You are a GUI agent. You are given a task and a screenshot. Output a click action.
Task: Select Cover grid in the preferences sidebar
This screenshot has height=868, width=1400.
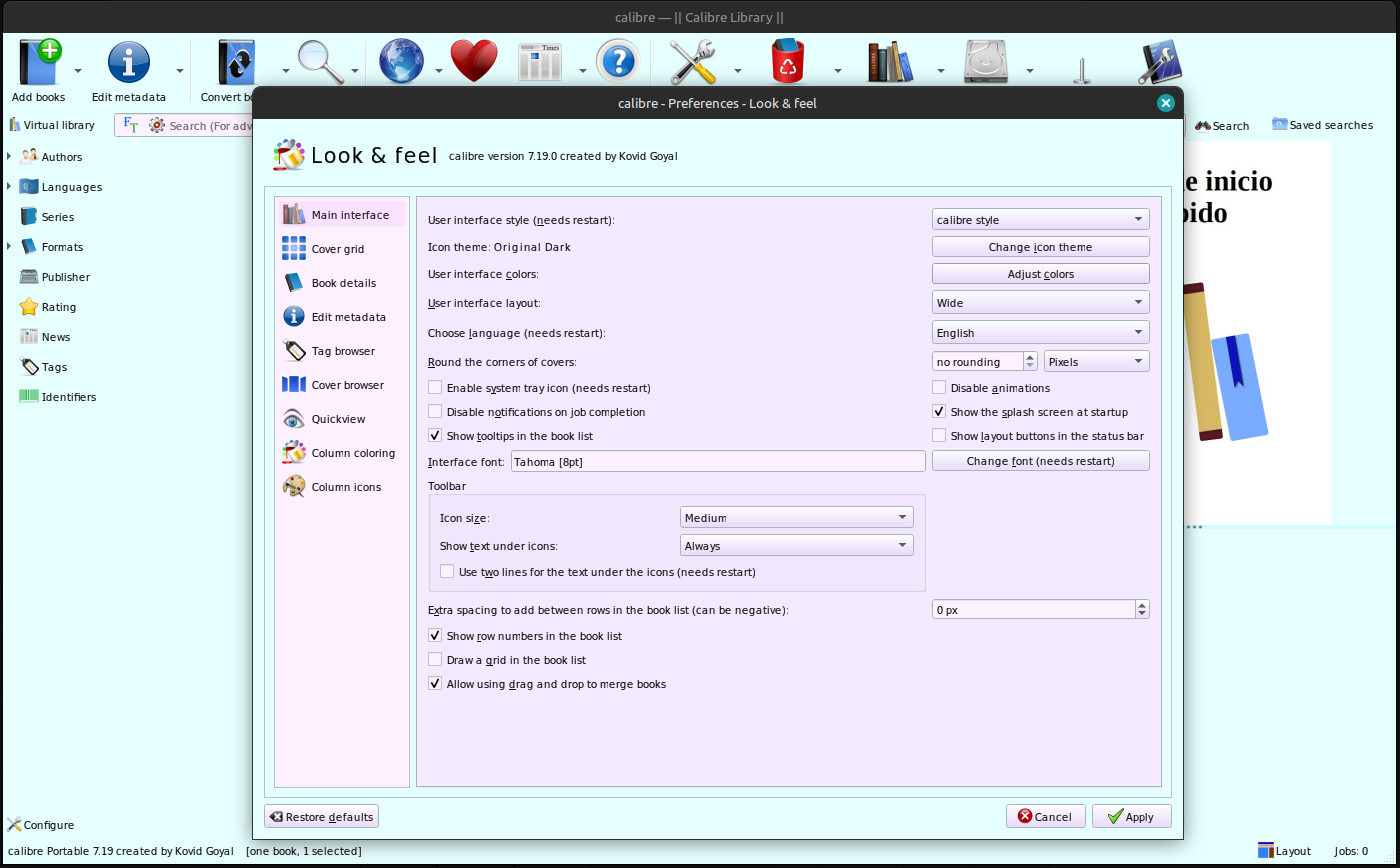tap(340, 249)
